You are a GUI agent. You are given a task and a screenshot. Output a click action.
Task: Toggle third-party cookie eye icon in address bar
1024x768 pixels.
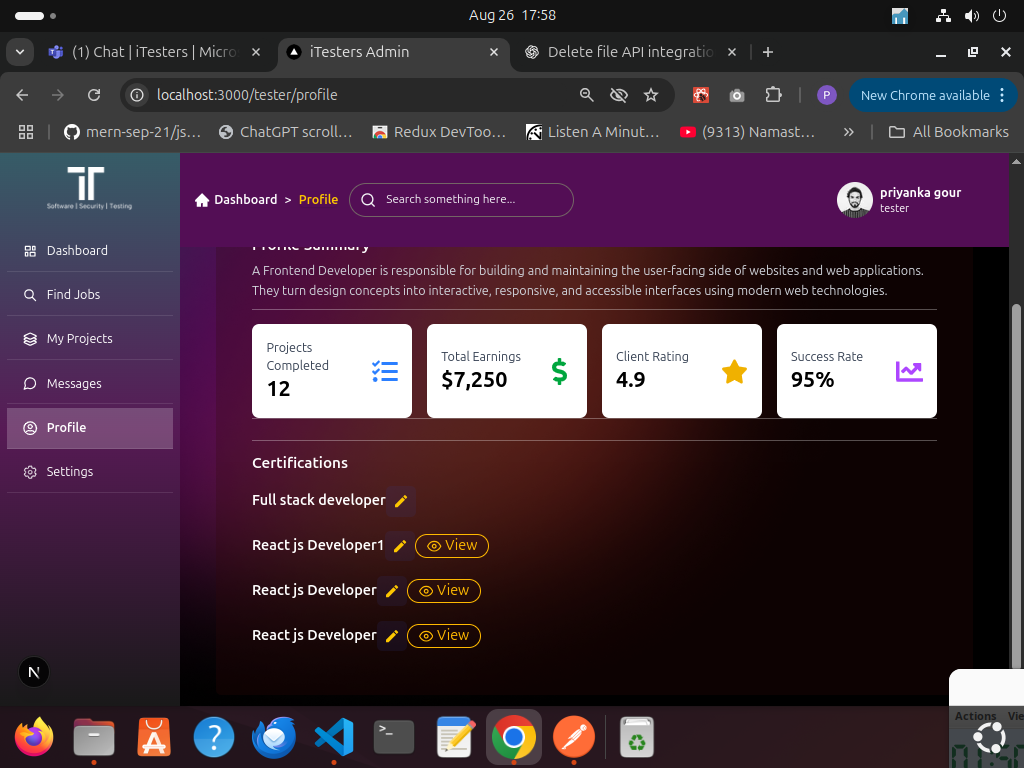coord(619,95)
